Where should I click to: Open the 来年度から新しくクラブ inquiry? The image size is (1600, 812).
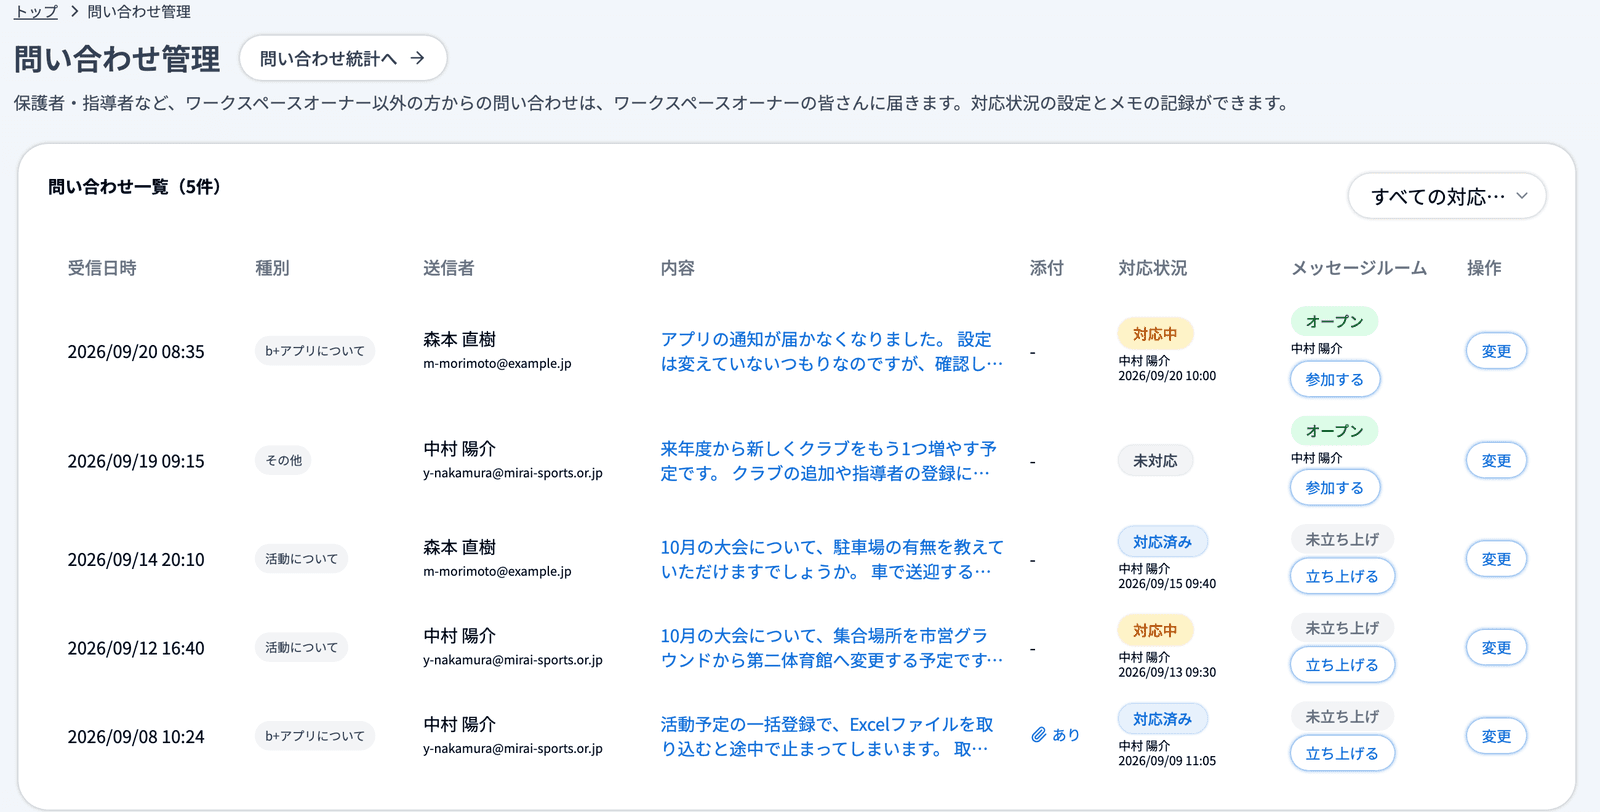[828, 461]
